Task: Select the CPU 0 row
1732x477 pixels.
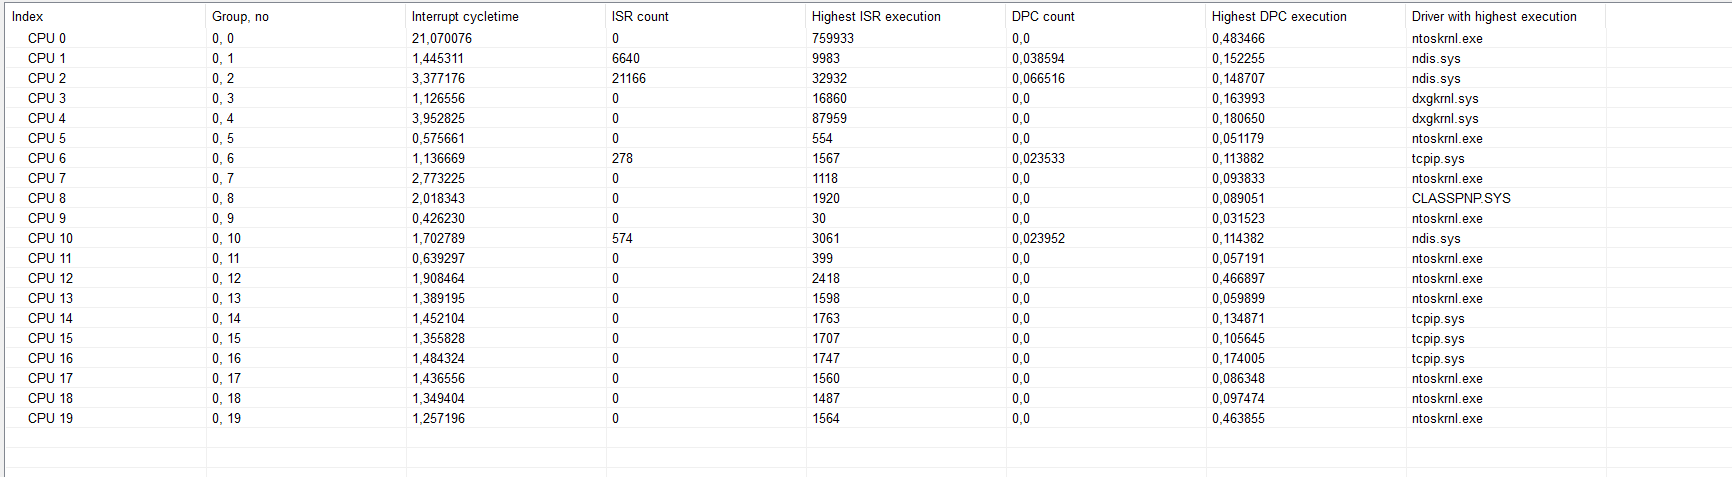Action: [47, 38]
